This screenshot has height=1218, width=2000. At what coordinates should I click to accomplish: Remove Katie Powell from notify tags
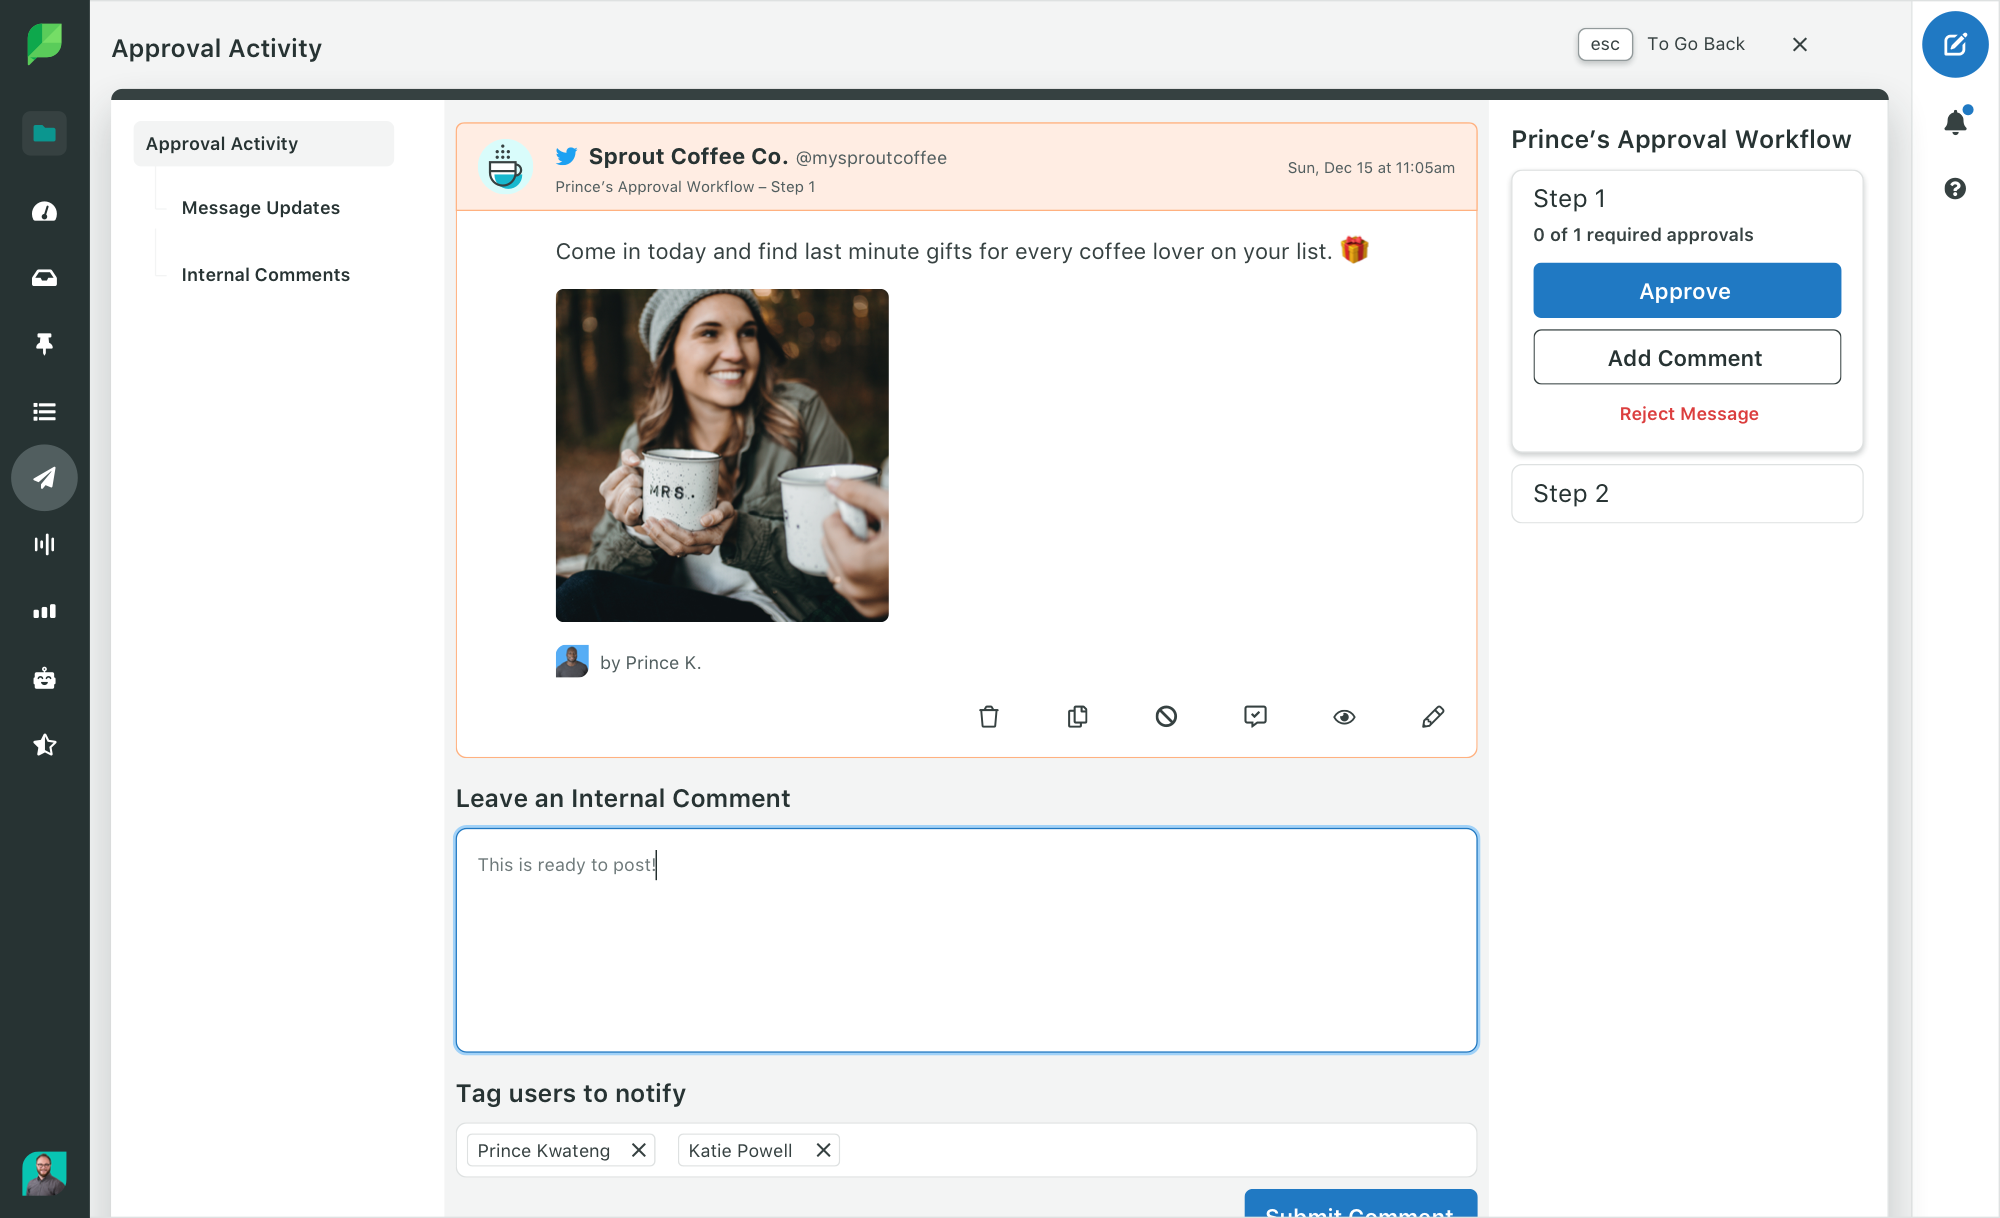823,1149
